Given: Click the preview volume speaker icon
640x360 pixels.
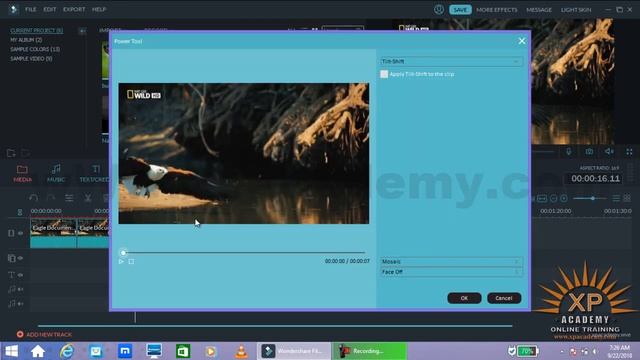Looking at the screenshot, I should (609, 151).
